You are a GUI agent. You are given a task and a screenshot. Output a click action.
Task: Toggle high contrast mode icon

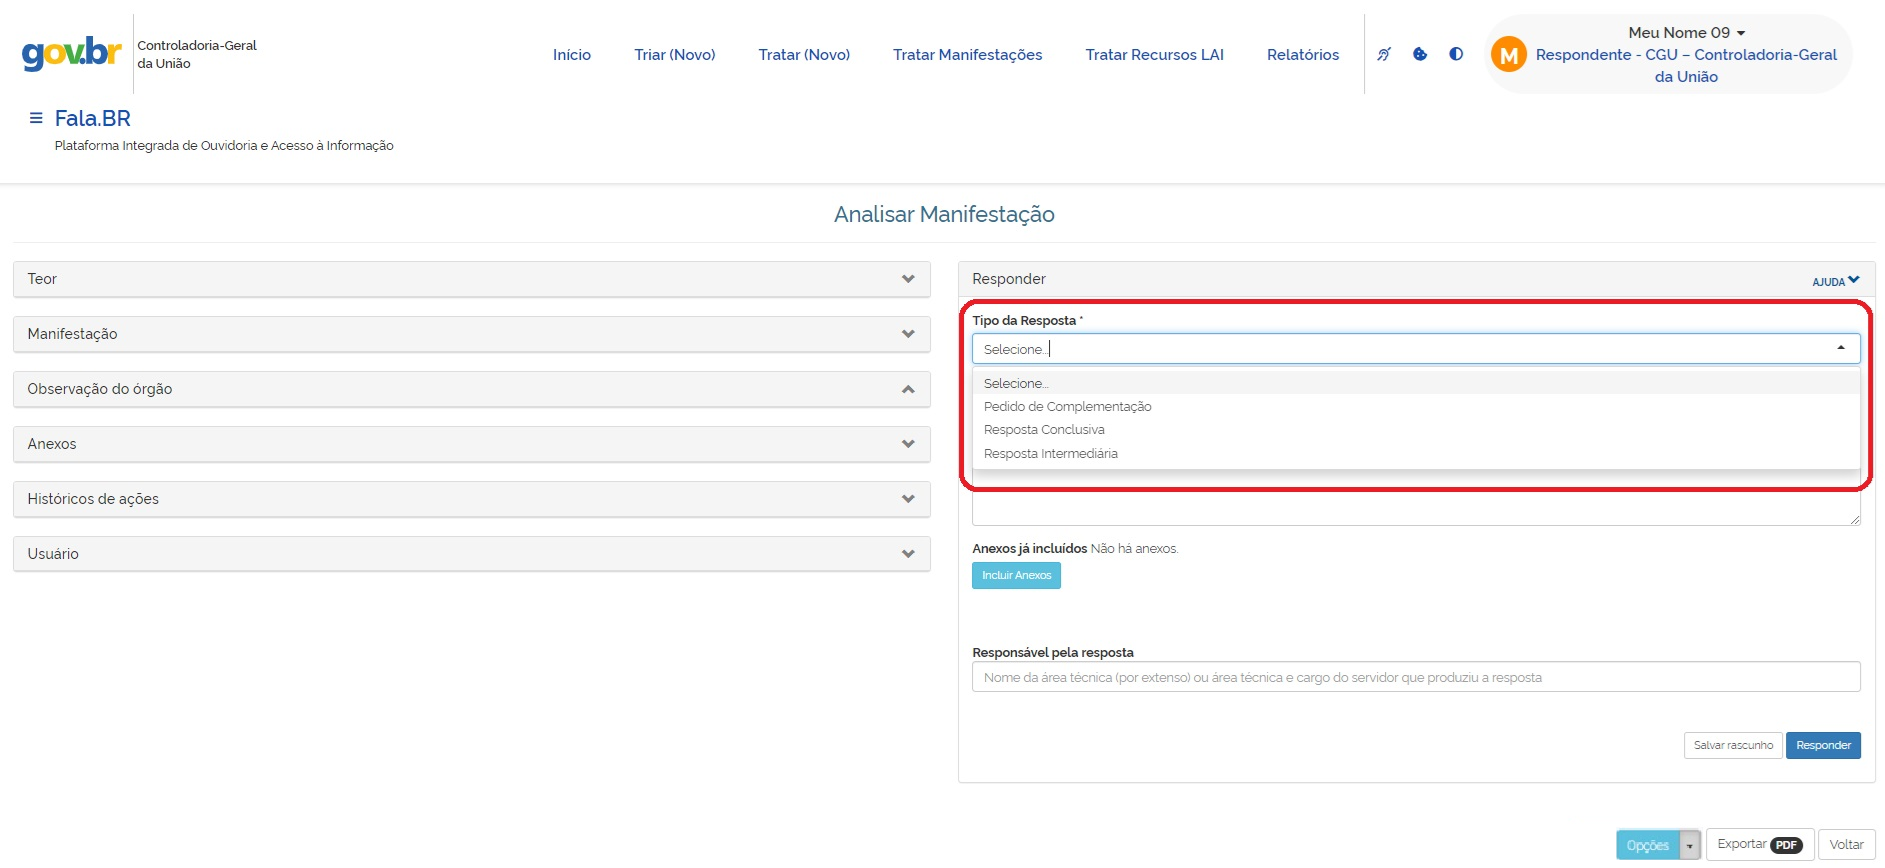1456,54
